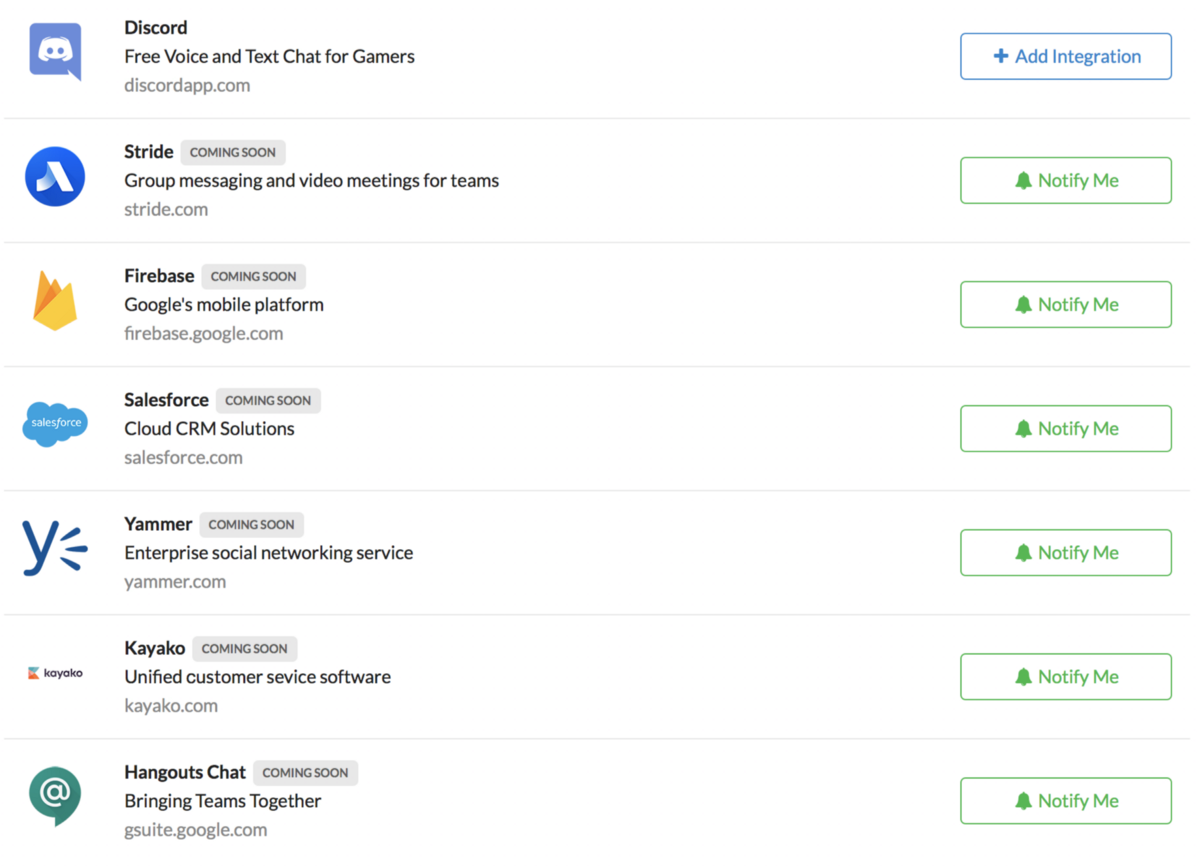Get notified about Yammer integration
The image size is (1200, 866).
pos(1065,553)
